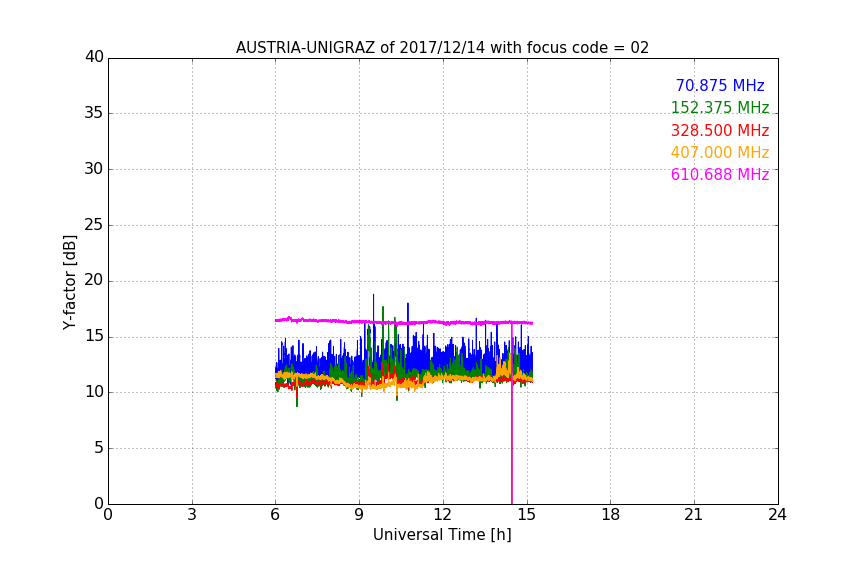Click the x-axis tick label 12
864x576 pixels.
[442, 515]
